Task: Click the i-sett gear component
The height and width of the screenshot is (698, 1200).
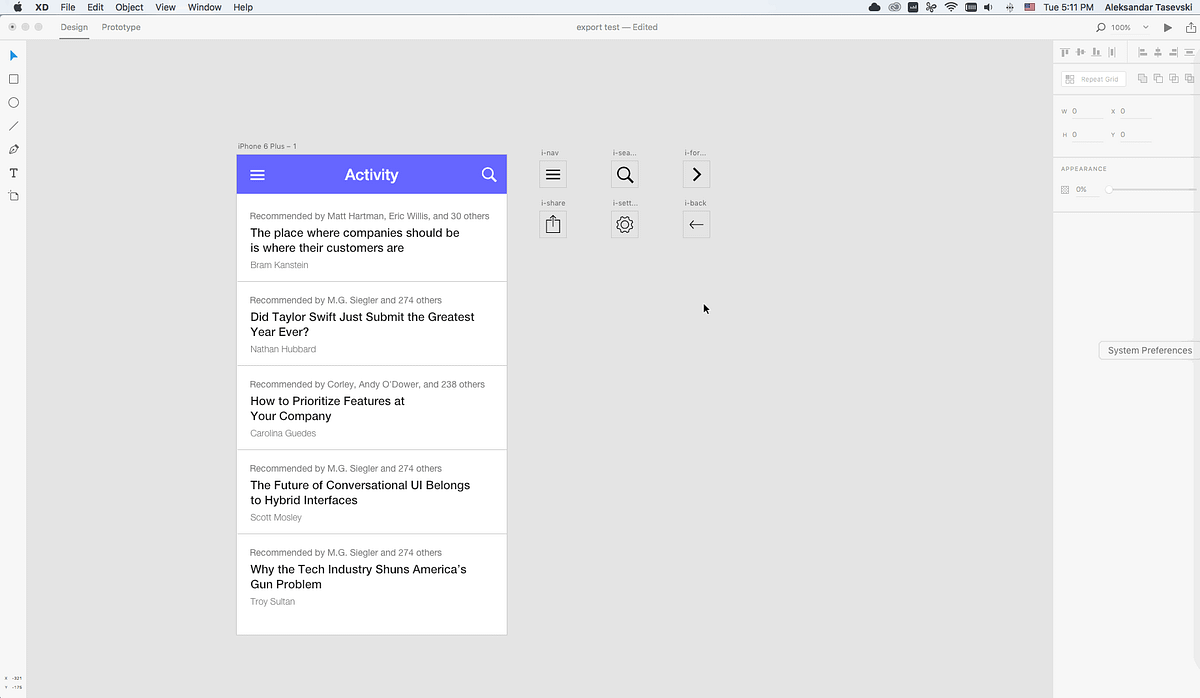Action: pyautogui.click(x=624, y=224)
